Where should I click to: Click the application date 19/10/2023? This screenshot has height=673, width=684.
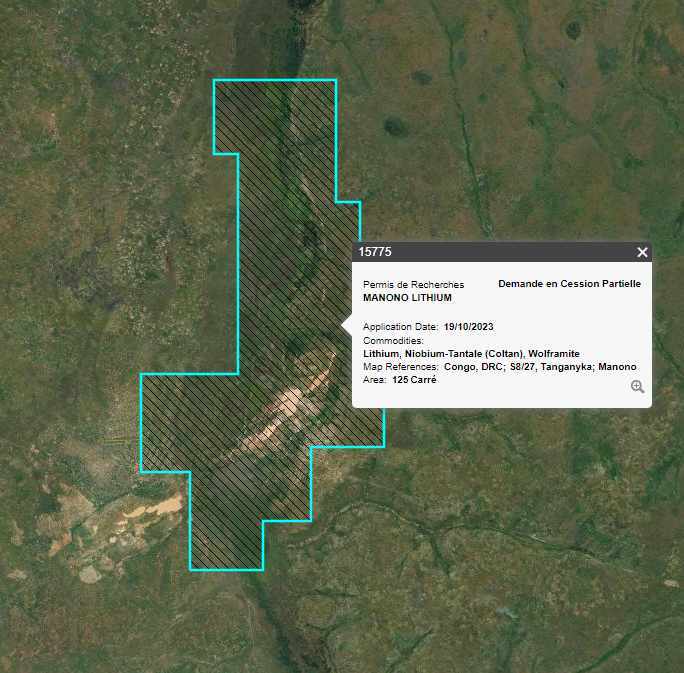coord(469,327)
